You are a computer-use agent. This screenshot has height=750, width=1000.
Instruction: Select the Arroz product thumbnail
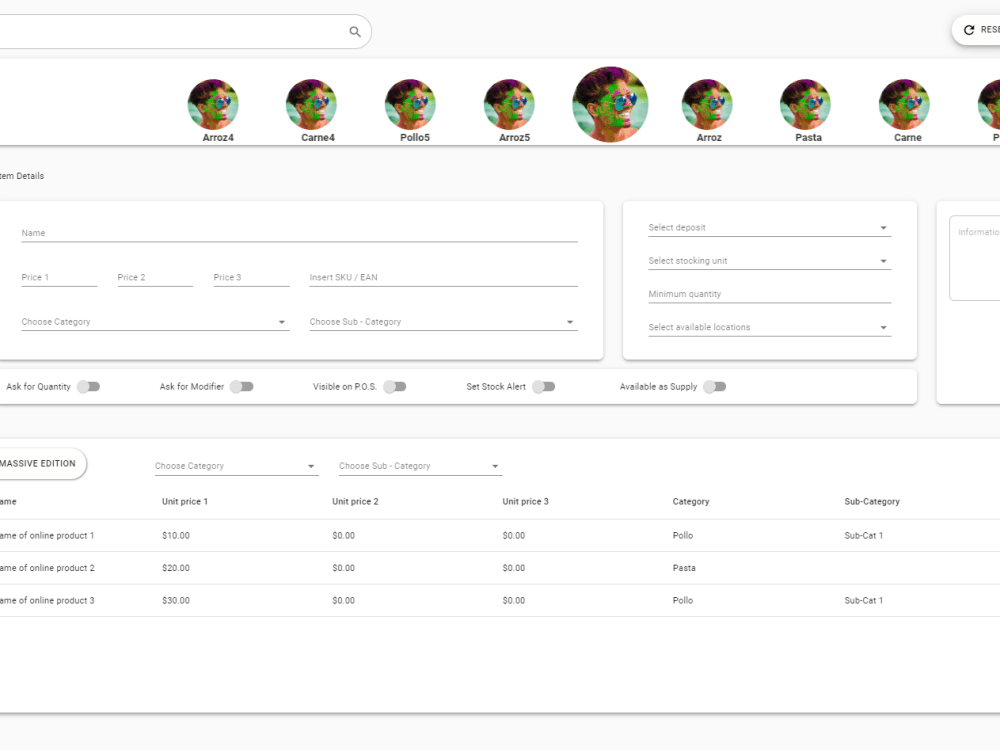707,104
